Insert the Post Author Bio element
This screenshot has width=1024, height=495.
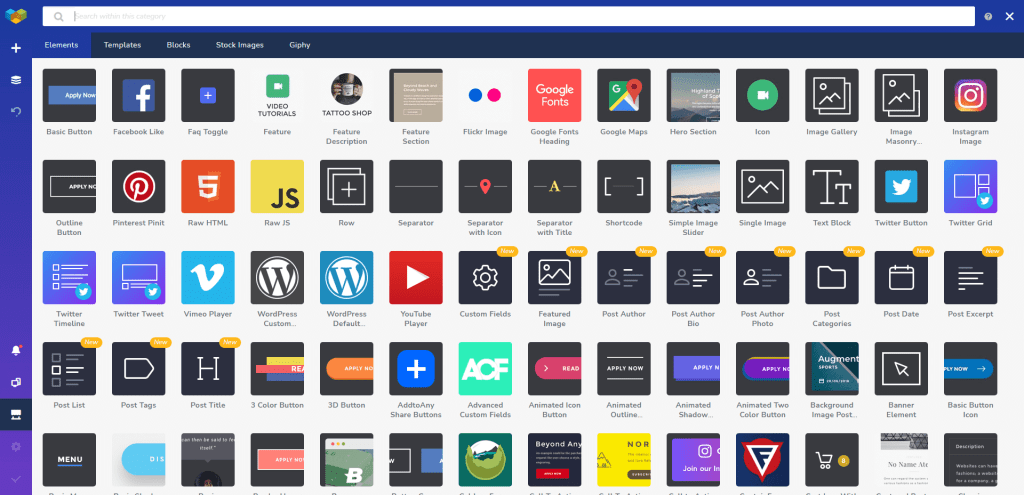[693, 278]
